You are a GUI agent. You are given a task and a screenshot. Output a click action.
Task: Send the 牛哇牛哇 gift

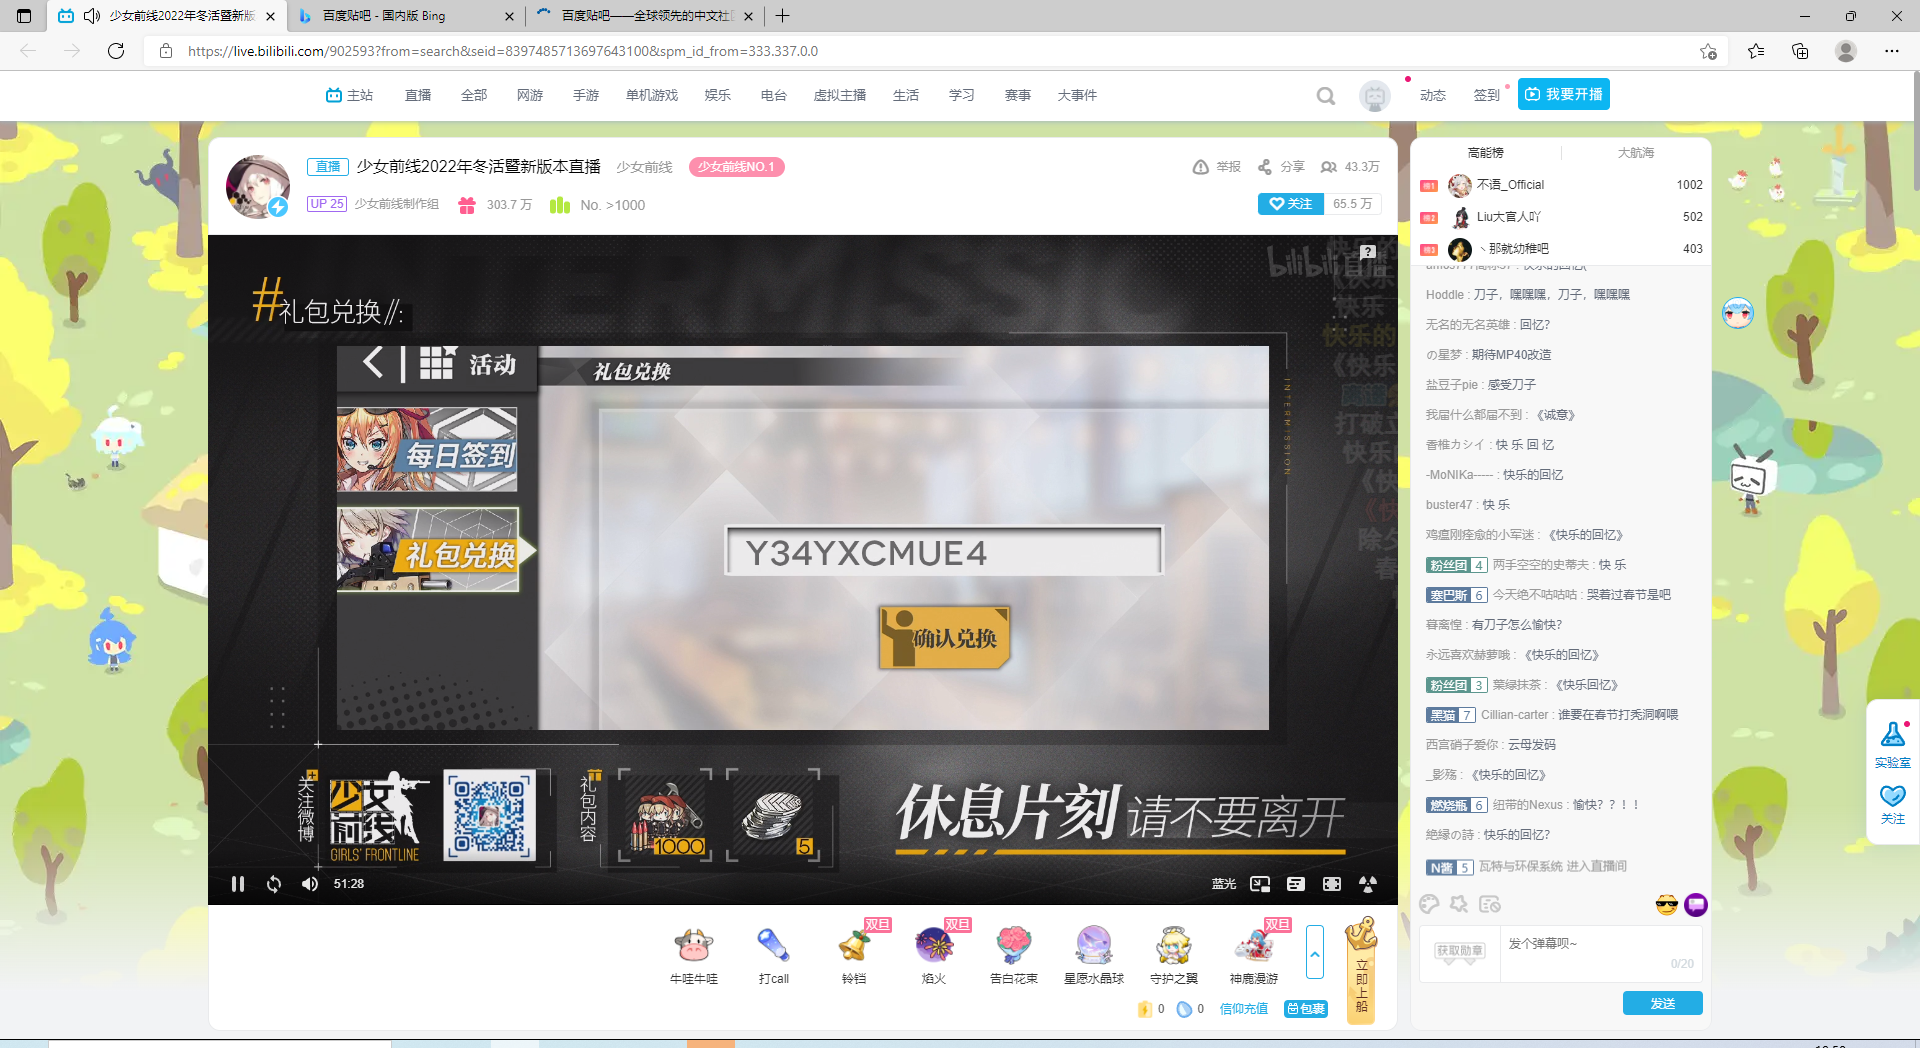pyautogui.click(x=694, y=955)
